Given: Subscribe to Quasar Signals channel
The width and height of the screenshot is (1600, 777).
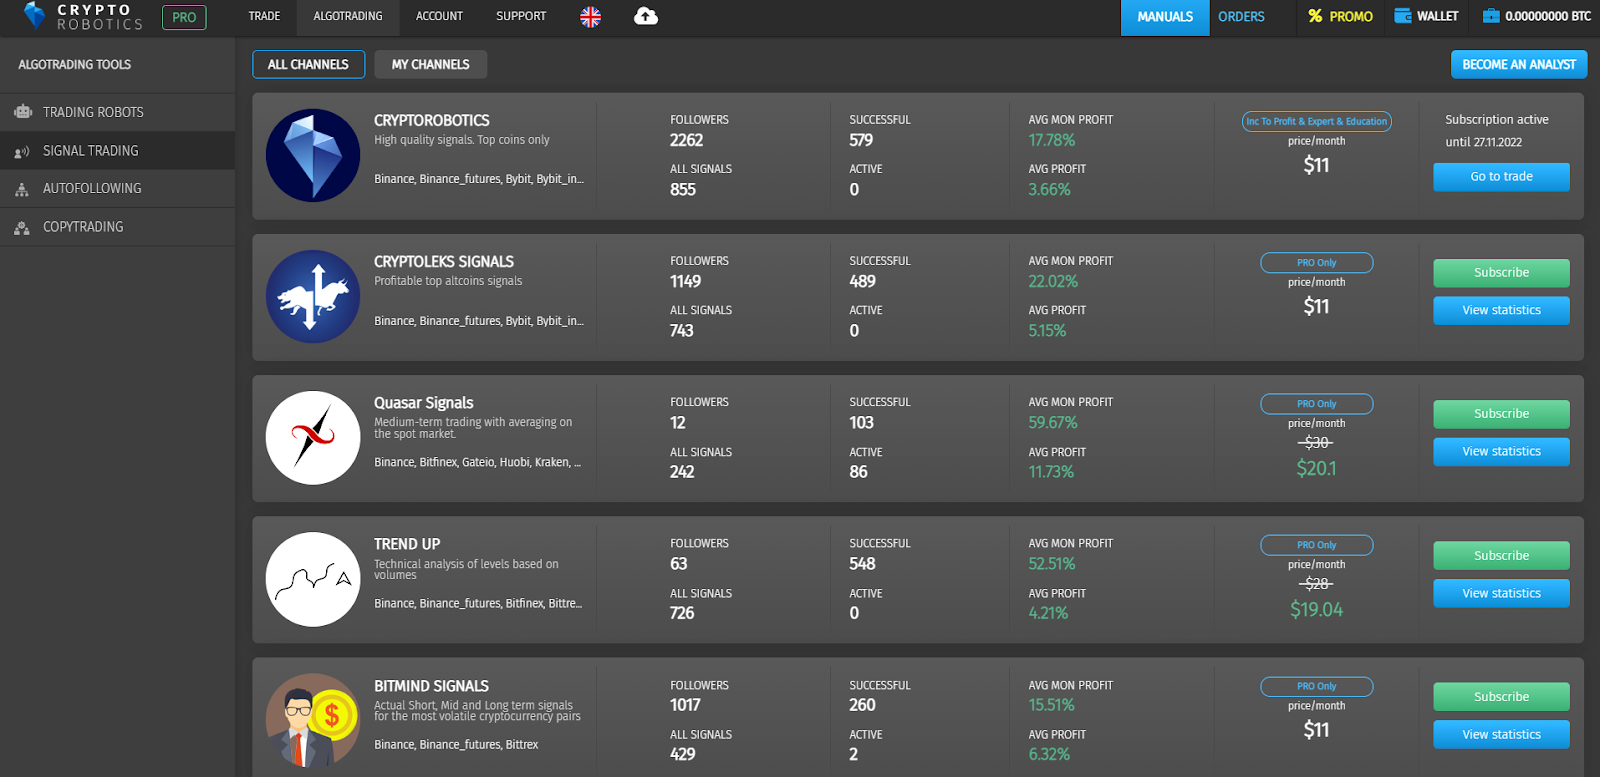Looking at the screenshot, I should coord(1501,414).
